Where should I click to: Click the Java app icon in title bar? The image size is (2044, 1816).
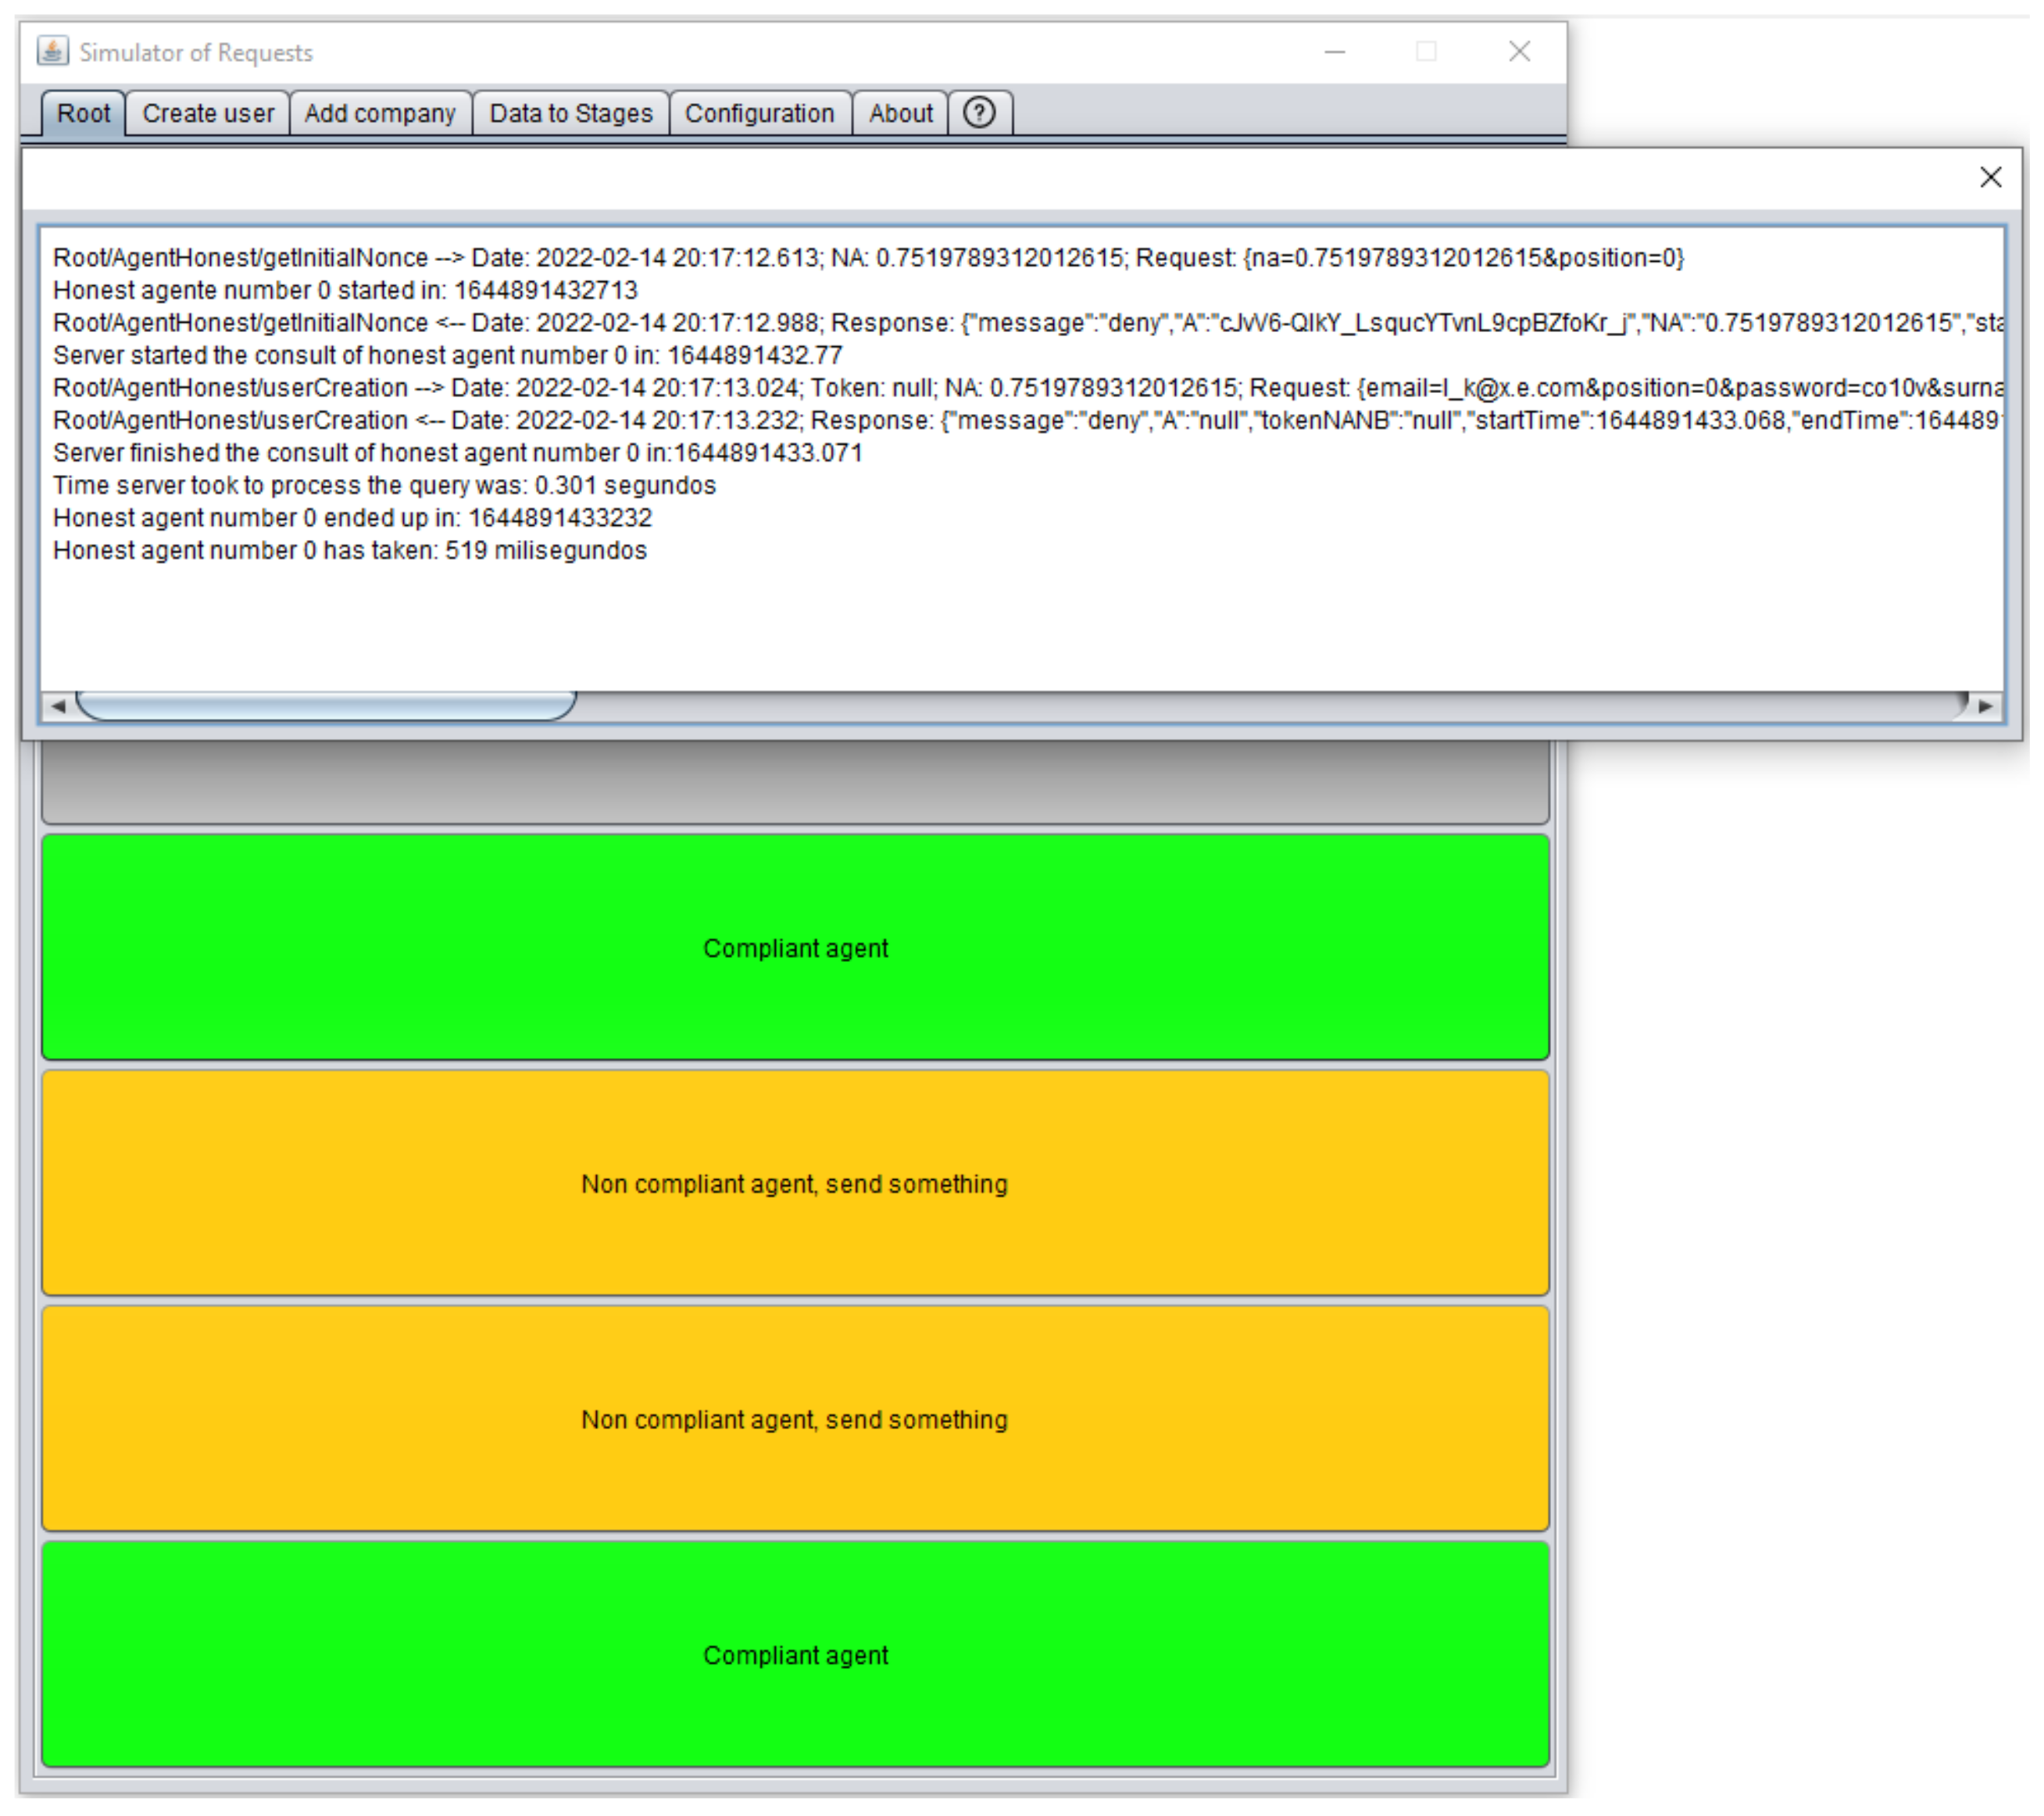pos(52,51)
